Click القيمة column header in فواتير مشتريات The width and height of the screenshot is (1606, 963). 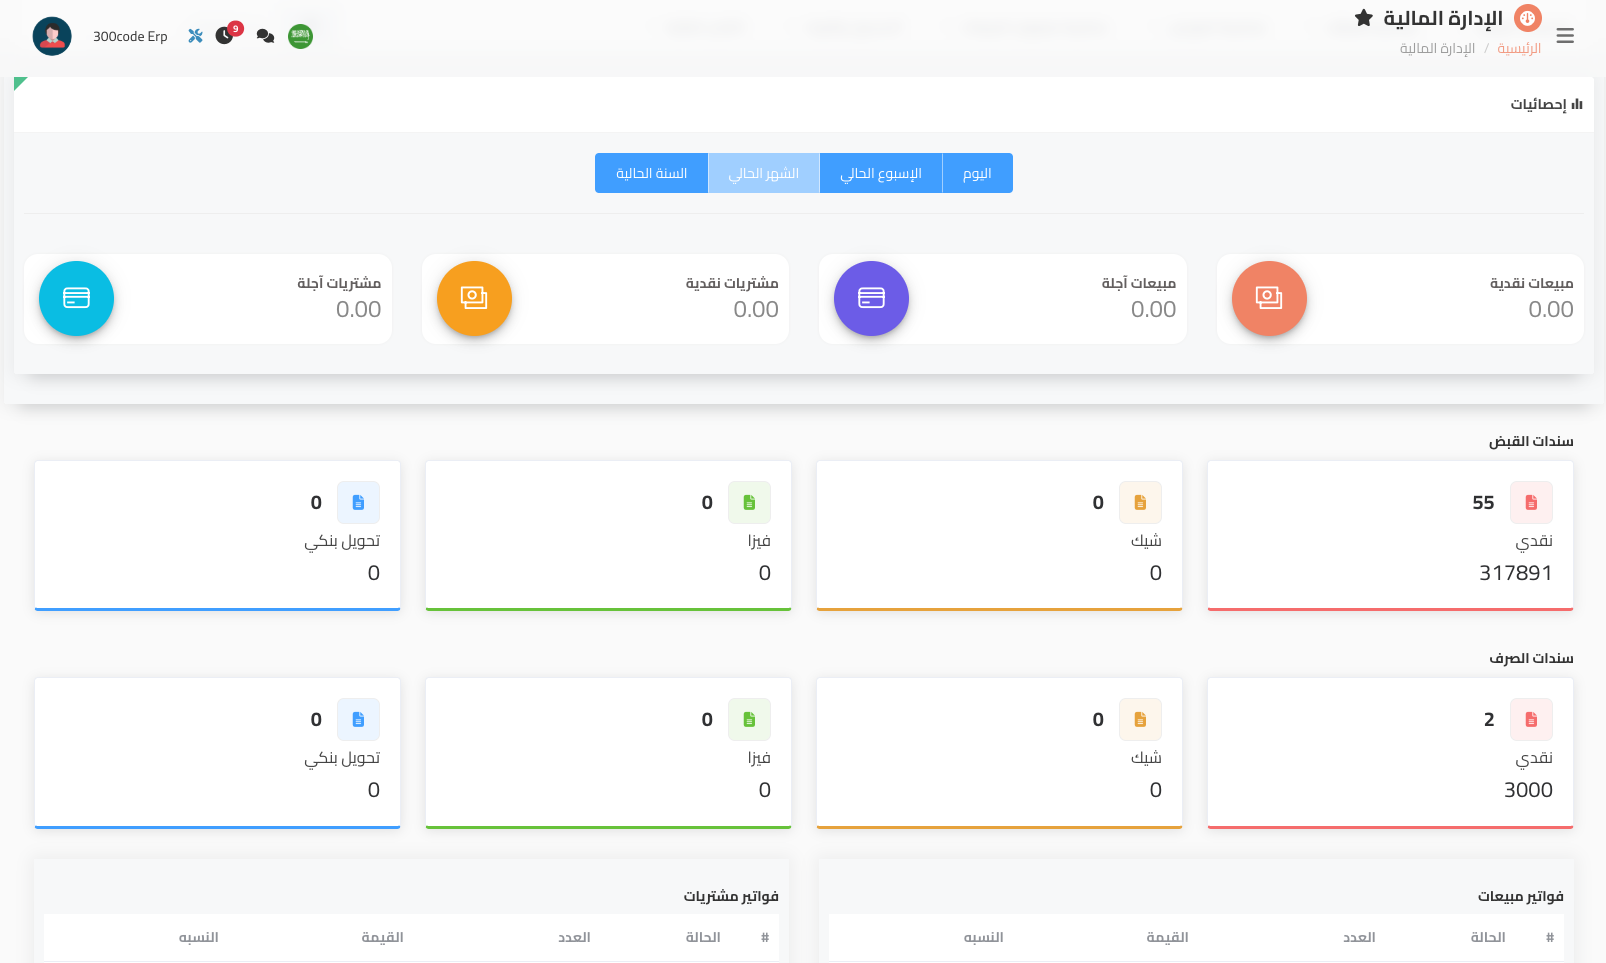(382, 937)
